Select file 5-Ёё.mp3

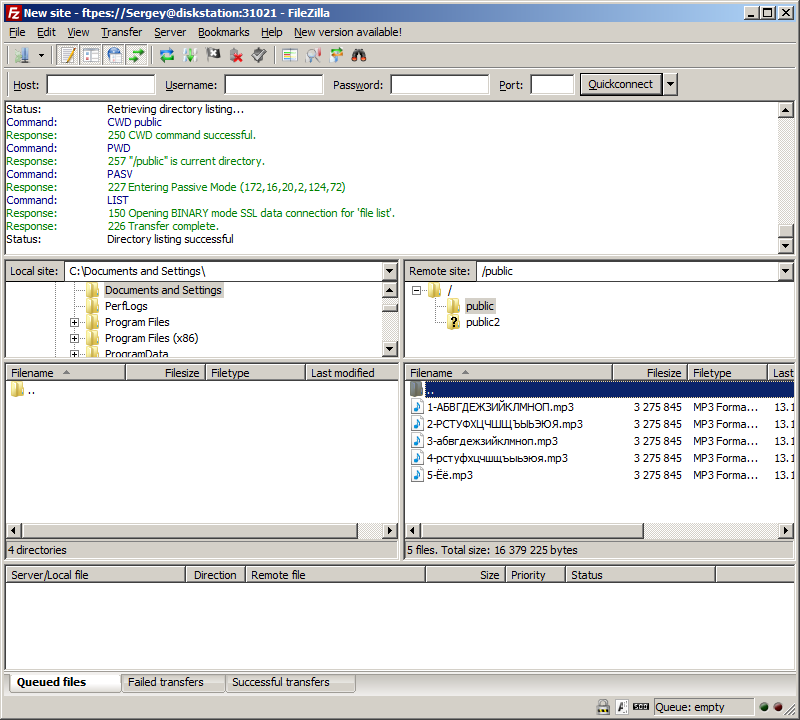(449, 475)
